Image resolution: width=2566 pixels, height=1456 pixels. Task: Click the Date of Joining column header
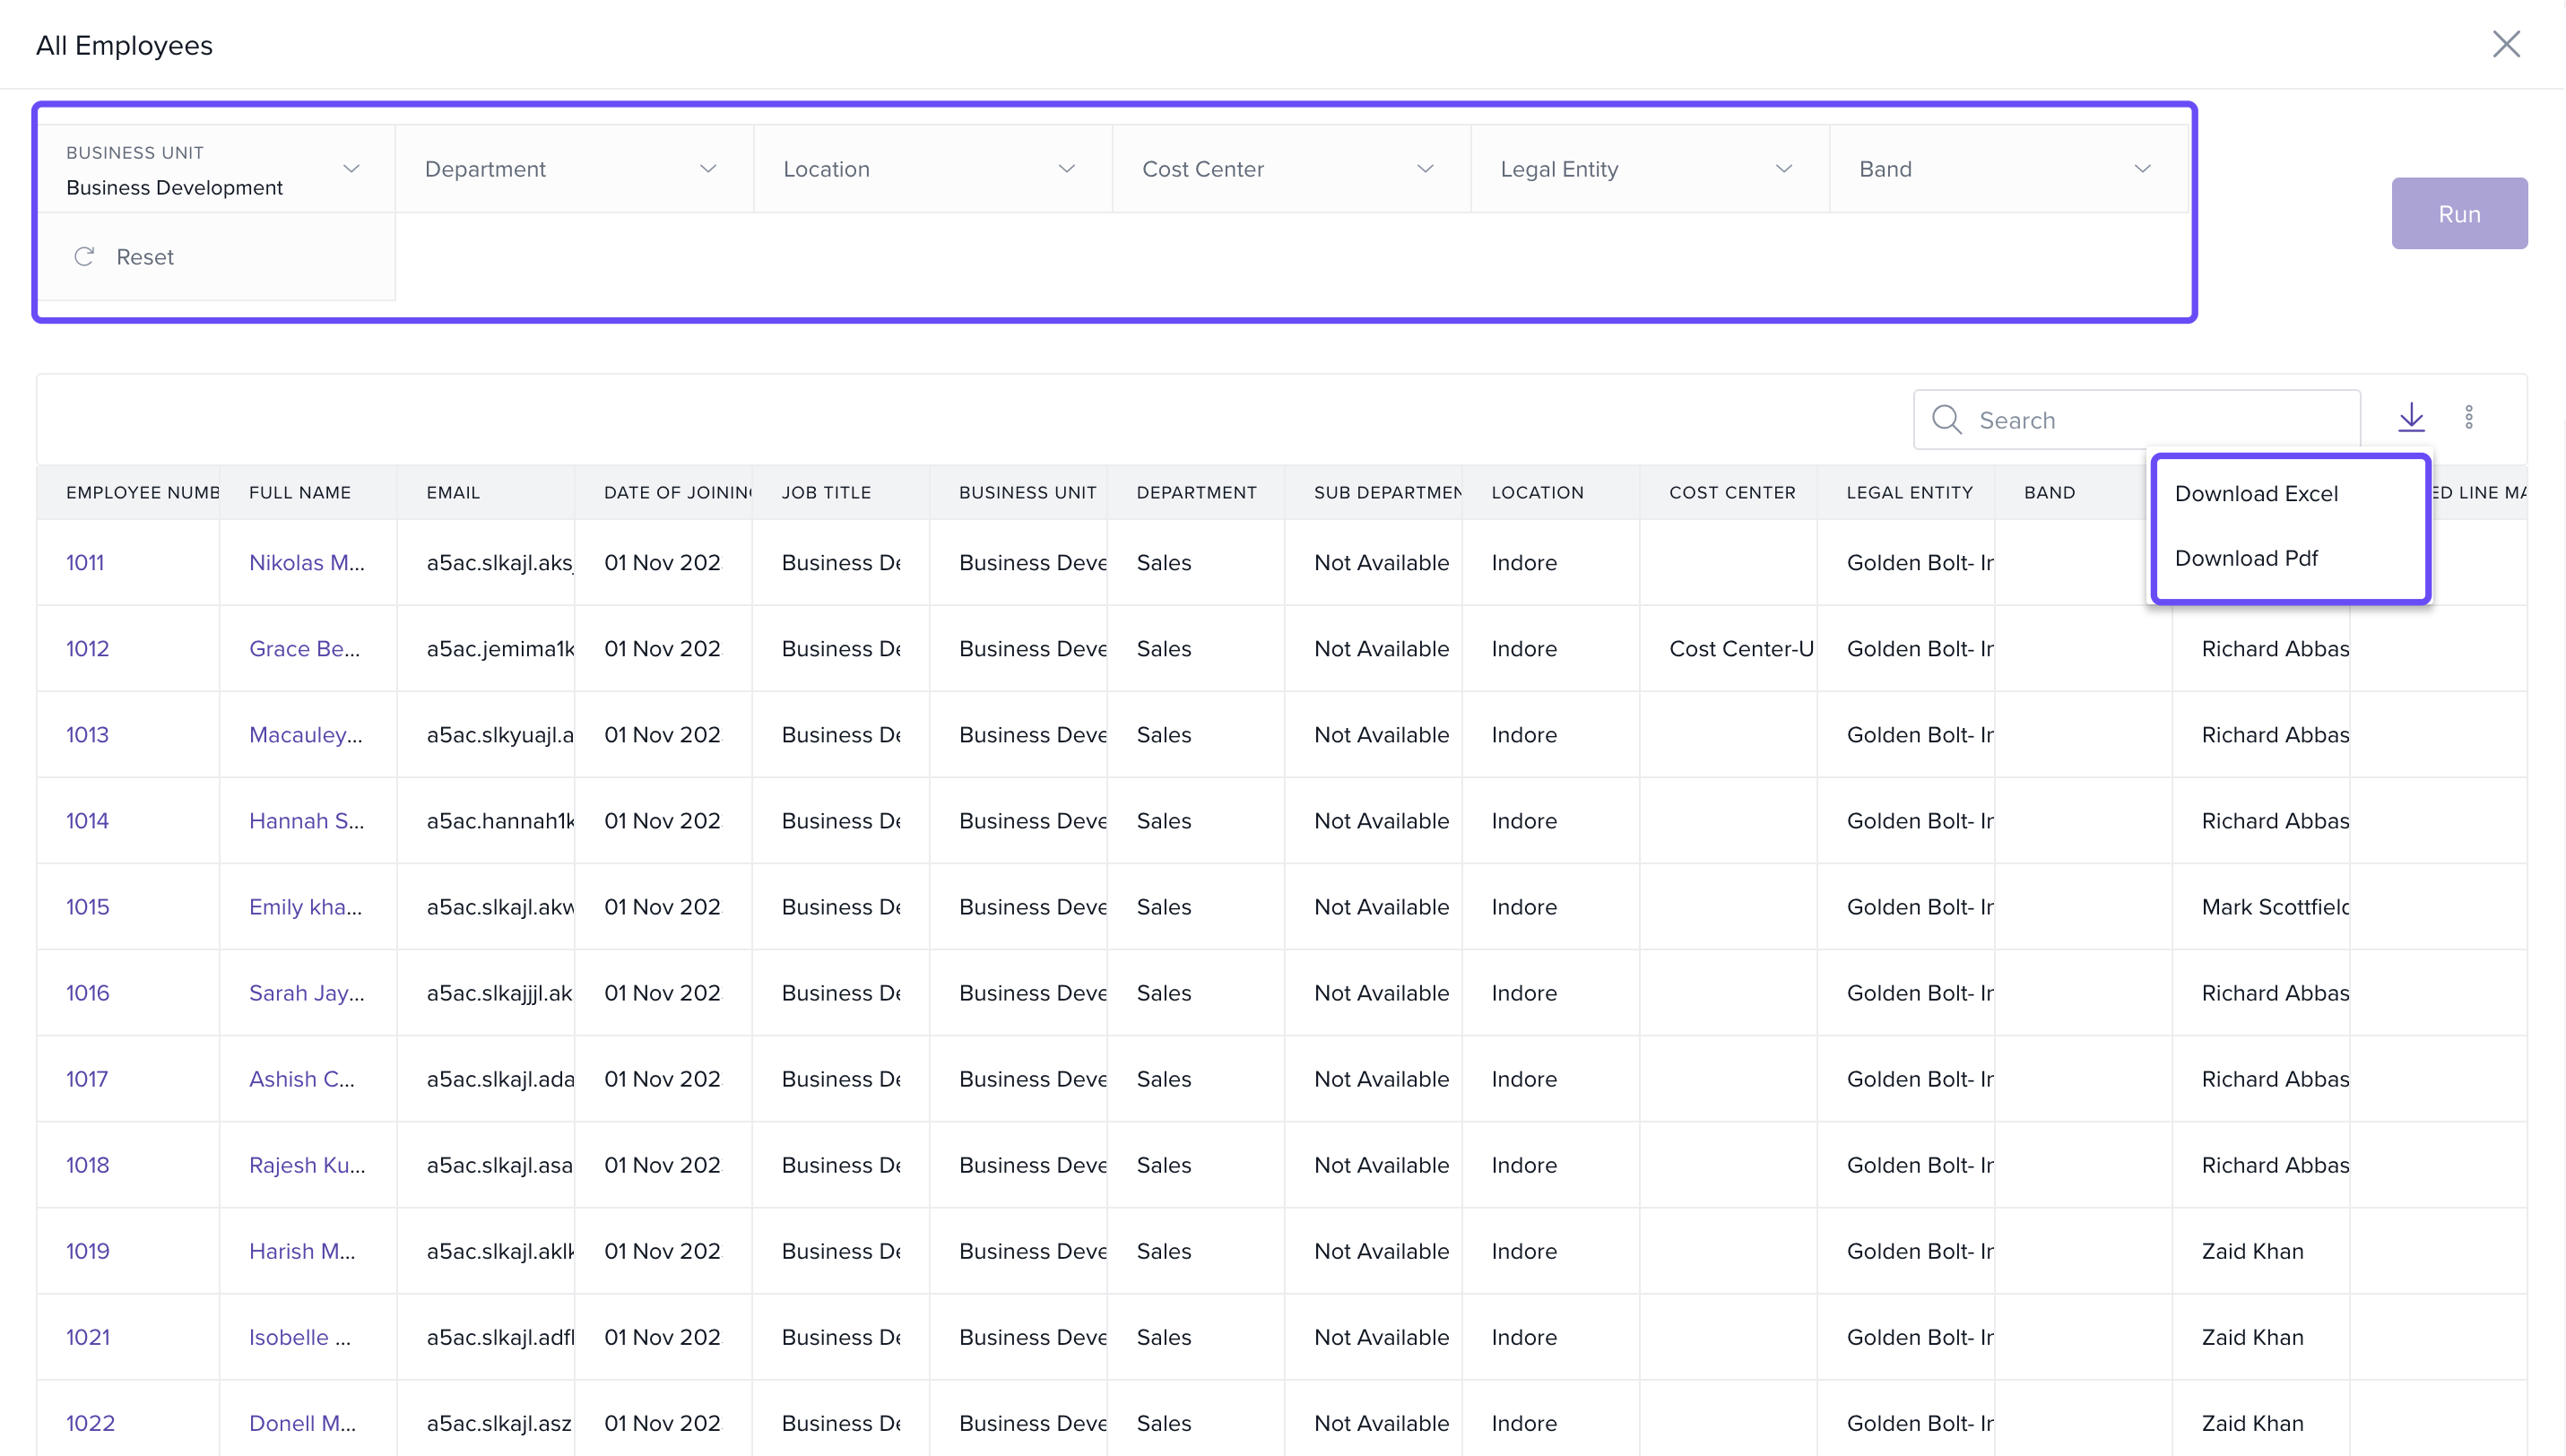[x=676, y=492]
